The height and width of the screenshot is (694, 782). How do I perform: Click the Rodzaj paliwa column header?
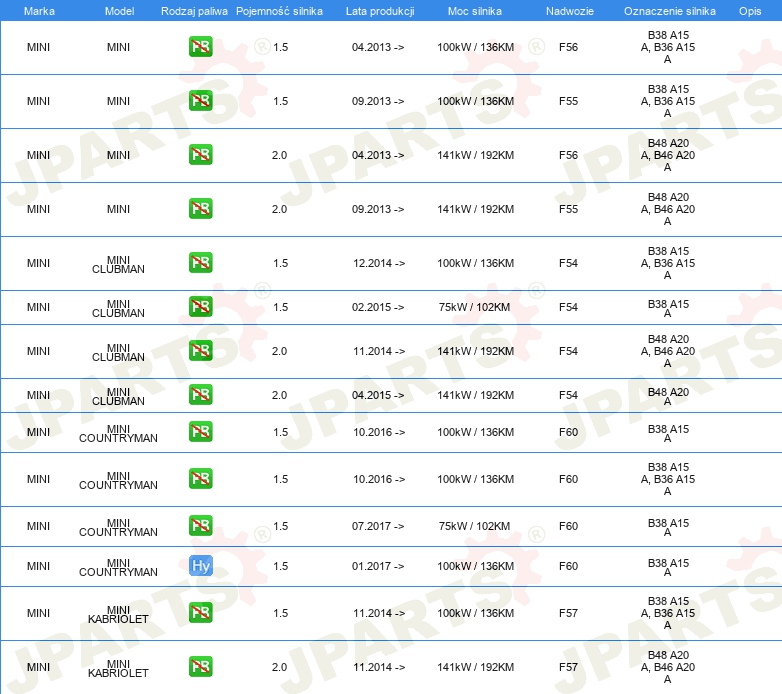(194, 11)
